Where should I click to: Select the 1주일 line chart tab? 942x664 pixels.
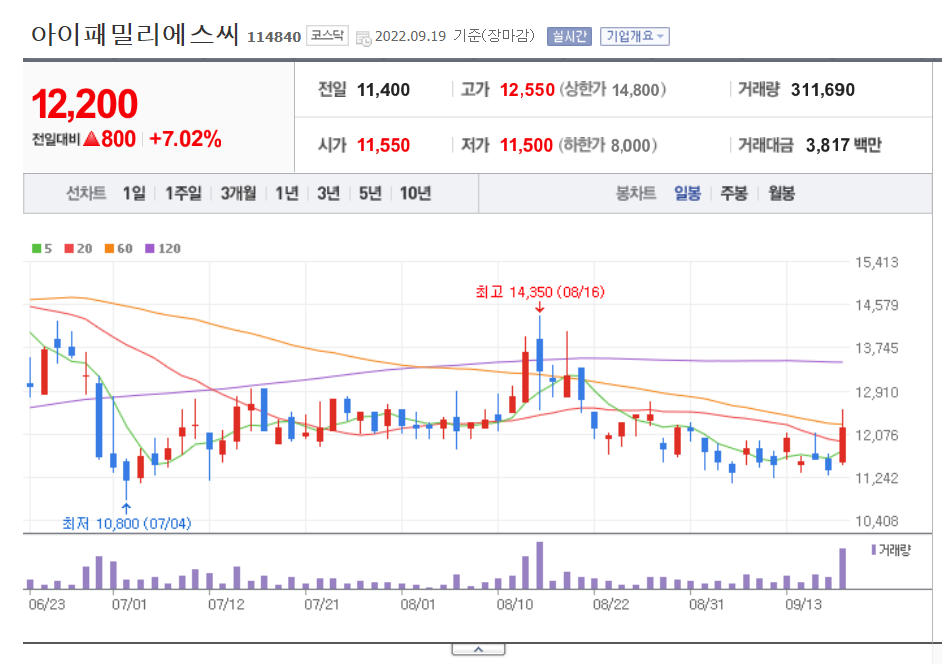point(183,193)
